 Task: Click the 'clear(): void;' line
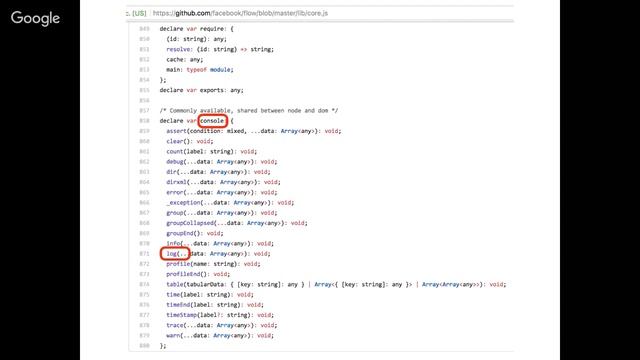[189, 141]
